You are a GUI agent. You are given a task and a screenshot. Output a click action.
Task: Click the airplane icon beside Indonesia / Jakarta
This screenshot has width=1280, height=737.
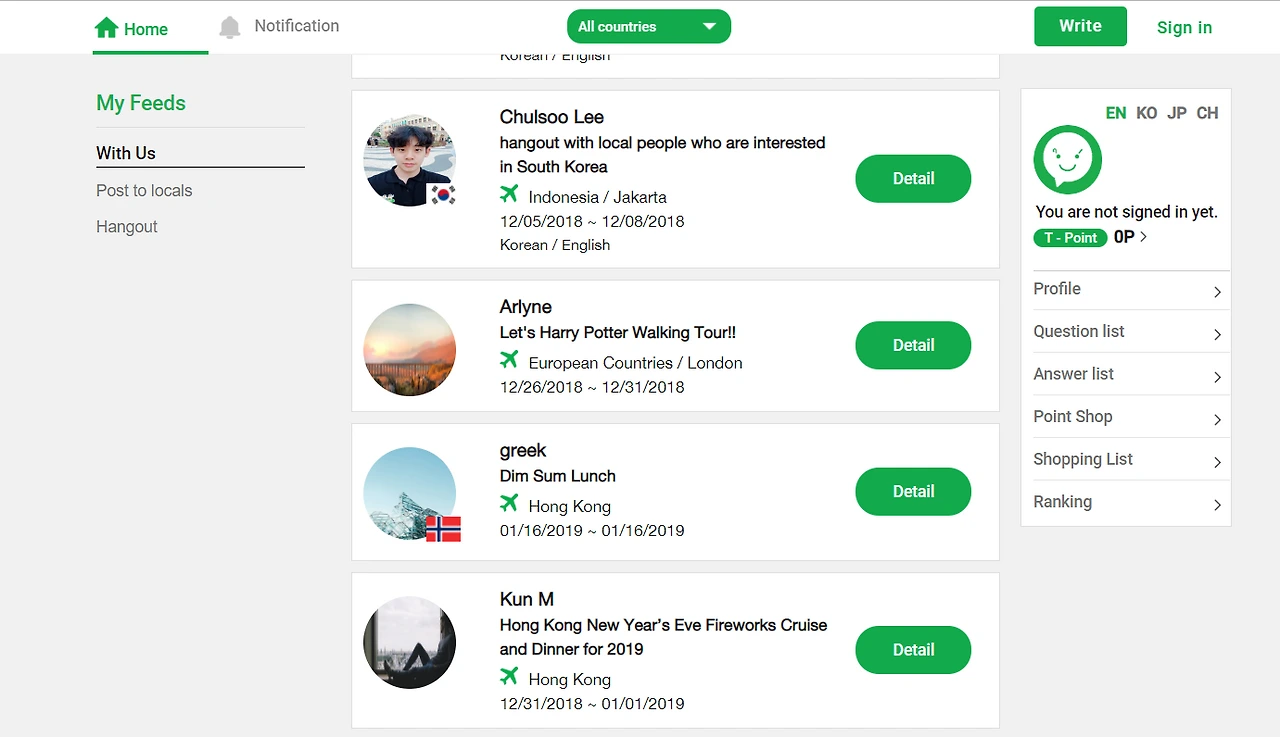tap(509, 194)
